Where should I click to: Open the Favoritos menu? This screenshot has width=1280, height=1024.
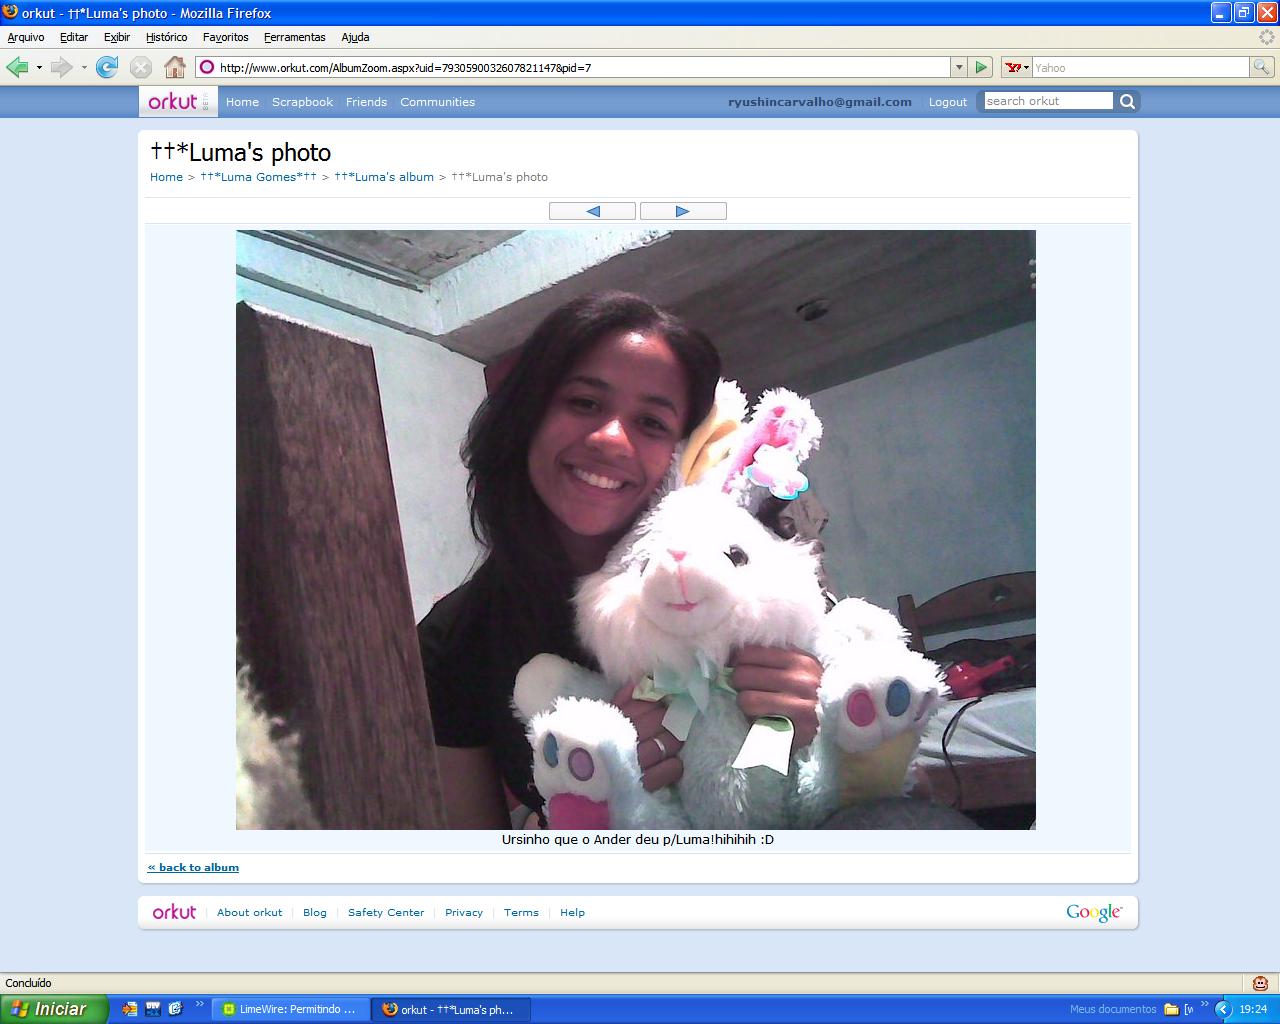click(226, 37)
